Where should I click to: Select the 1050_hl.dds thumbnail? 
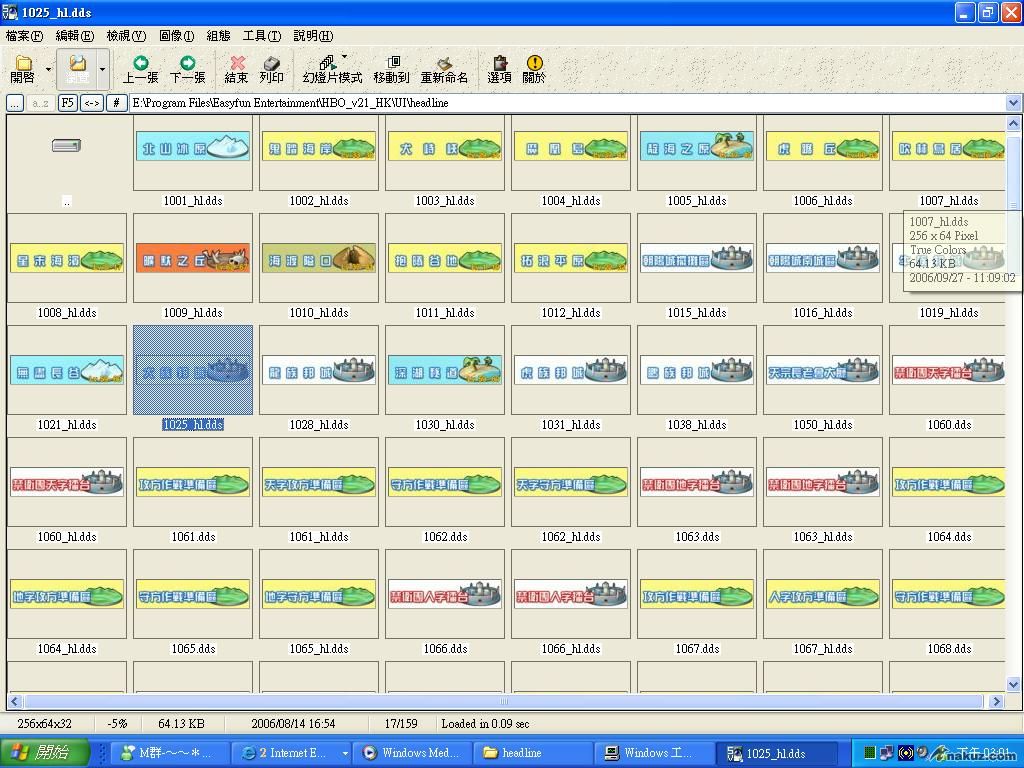[x=823, y=370]
